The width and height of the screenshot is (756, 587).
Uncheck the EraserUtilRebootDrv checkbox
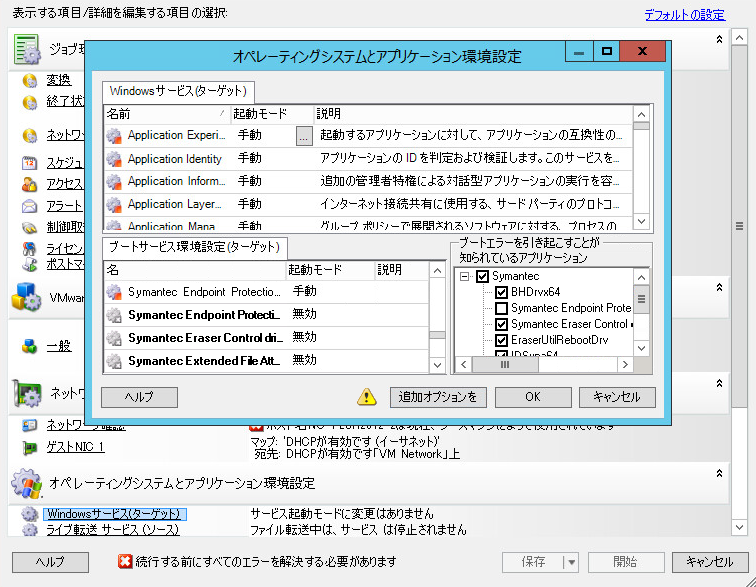point(501,340)
